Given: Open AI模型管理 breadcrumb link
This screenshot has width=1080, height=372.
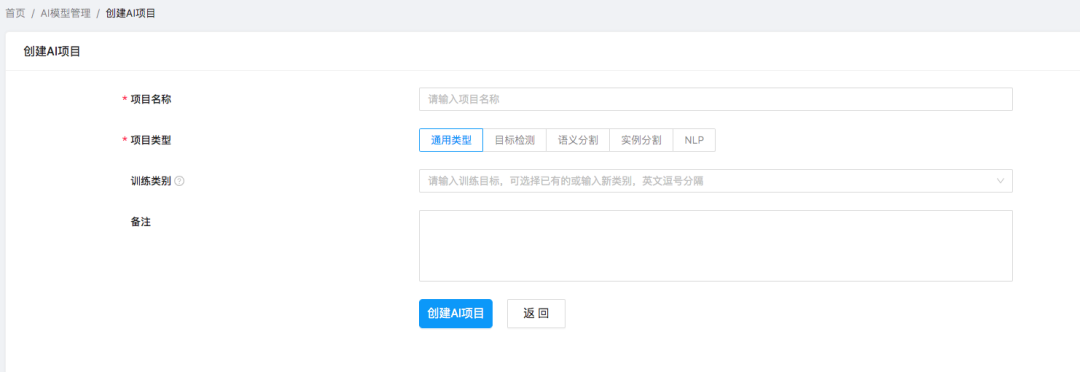Looking at the screenshot, I should [x=65, y=13].
